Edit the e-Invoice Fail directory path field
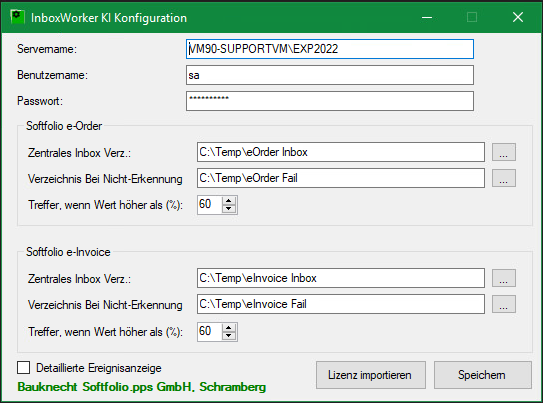Image resolution: width=543 pixels, height=403 pixels. 341,304
